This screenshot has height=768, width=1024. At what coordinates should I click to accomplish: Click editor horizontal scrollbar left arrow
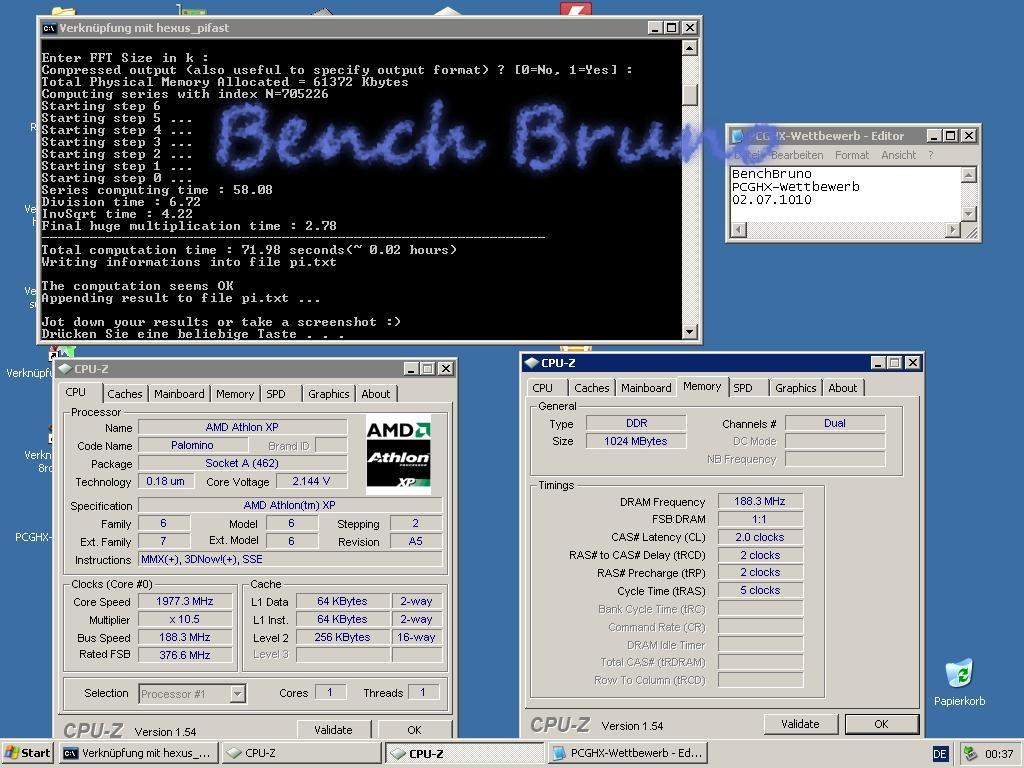(x=738, y=229)
